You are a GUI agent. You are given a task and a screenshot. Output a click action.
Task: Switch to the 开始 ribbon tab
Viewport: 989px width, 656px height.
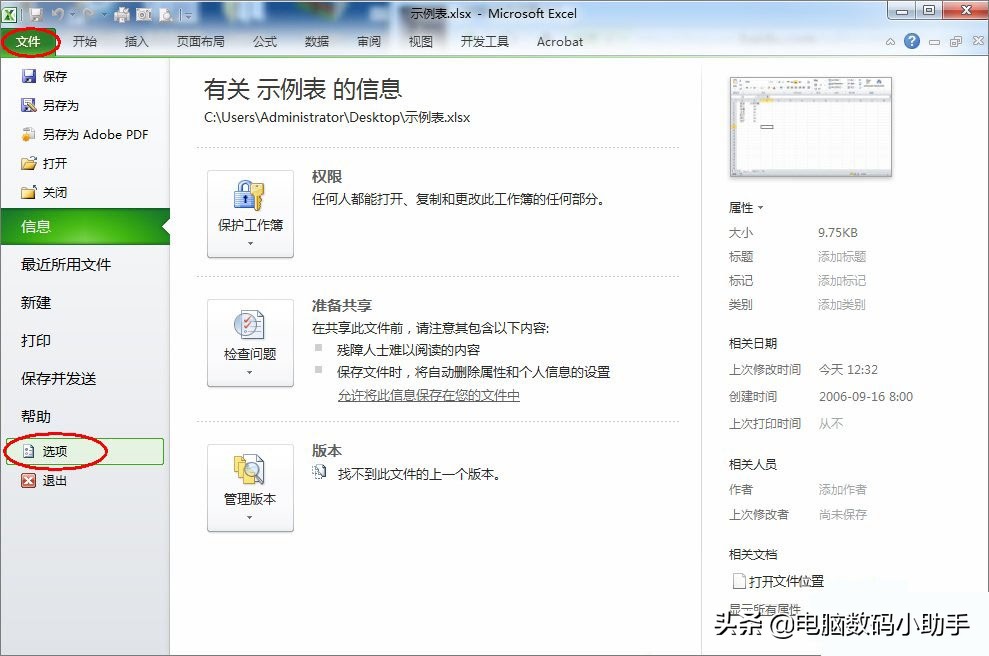(84, 41)
